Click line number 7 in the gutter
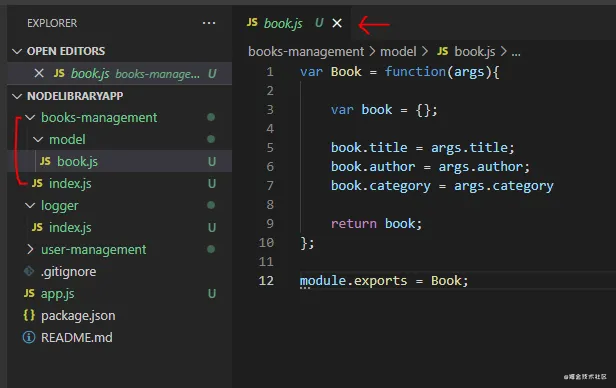The width and height of the screenshot is (616, 388). click(270, 186)
